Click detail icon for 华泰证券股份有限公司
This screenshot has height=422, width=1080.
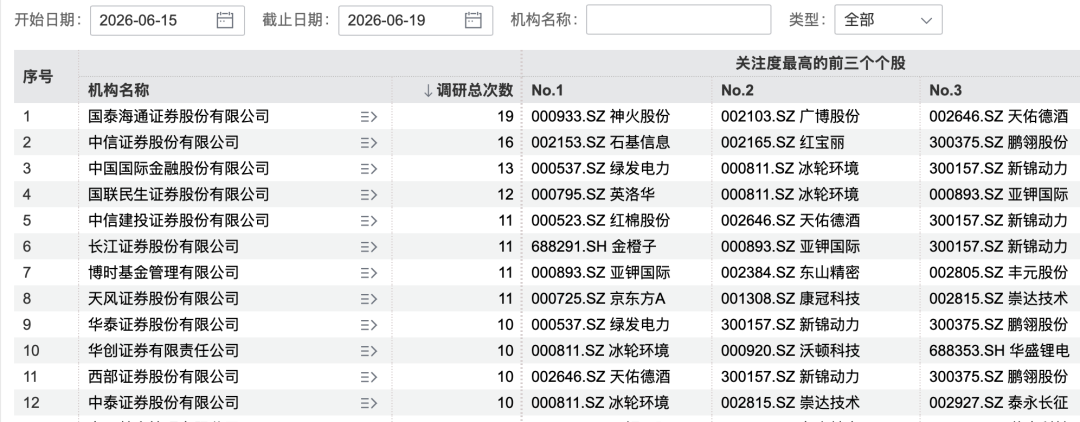369,325
